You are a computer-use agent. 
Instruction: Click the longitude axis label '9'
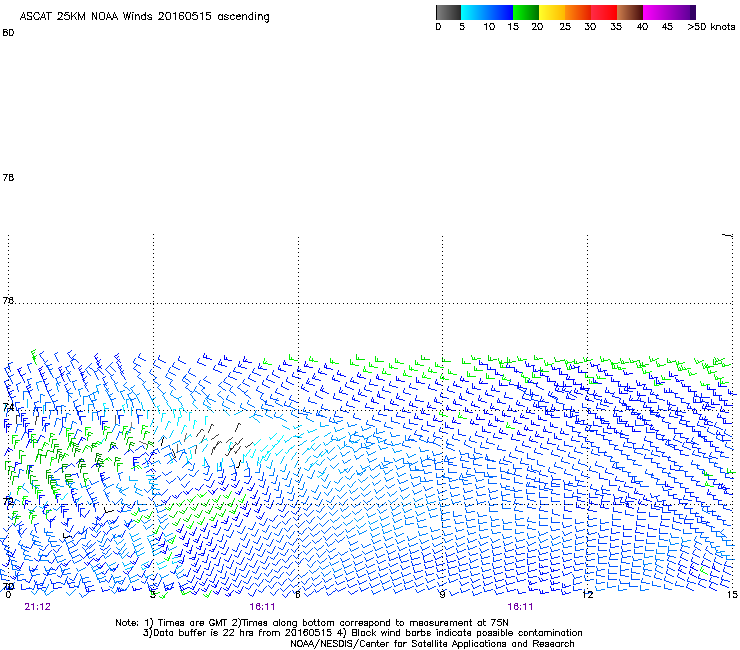click(x=442, y=594)
